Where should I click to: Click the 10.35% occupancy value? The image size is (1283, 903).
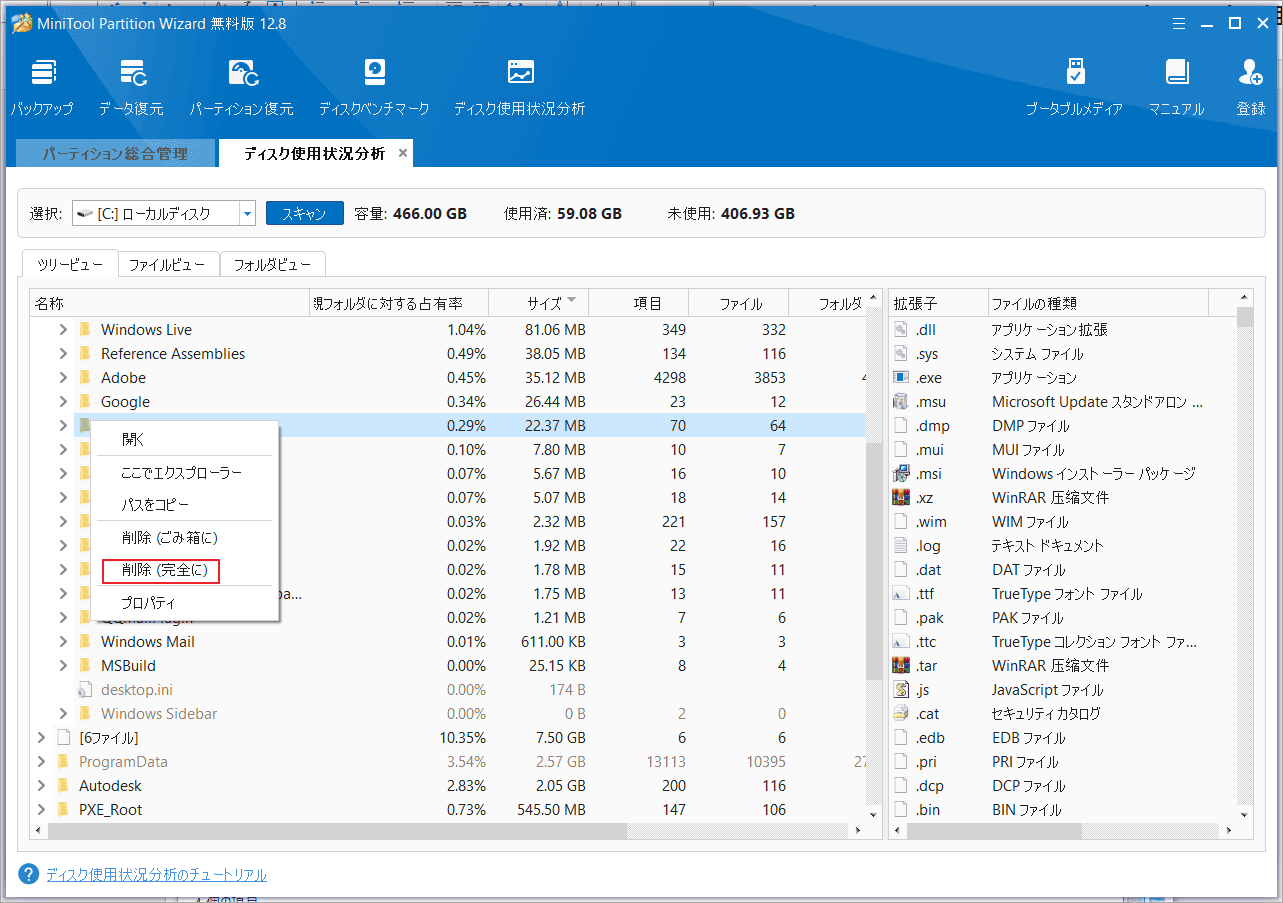(x=463, y=738)
